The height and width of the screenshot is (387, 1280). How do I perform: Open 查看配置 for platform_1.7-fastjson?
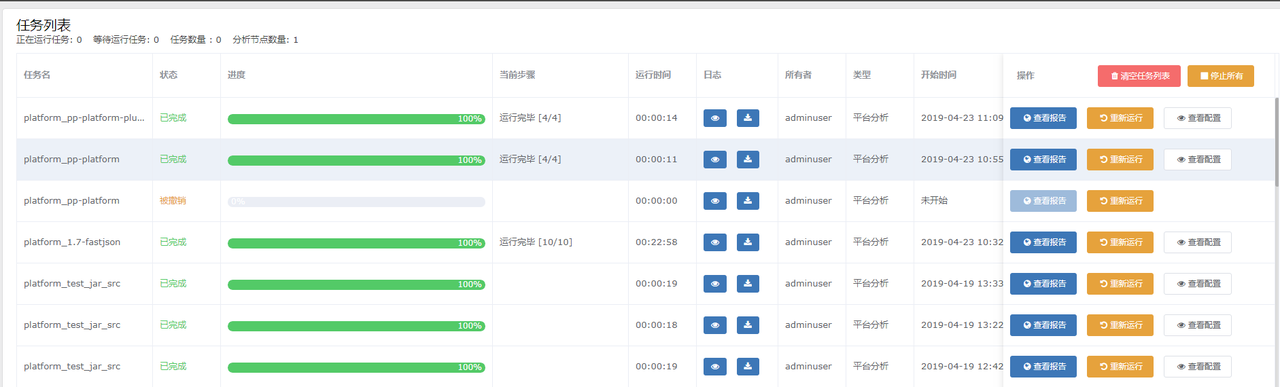[1198, 242]
